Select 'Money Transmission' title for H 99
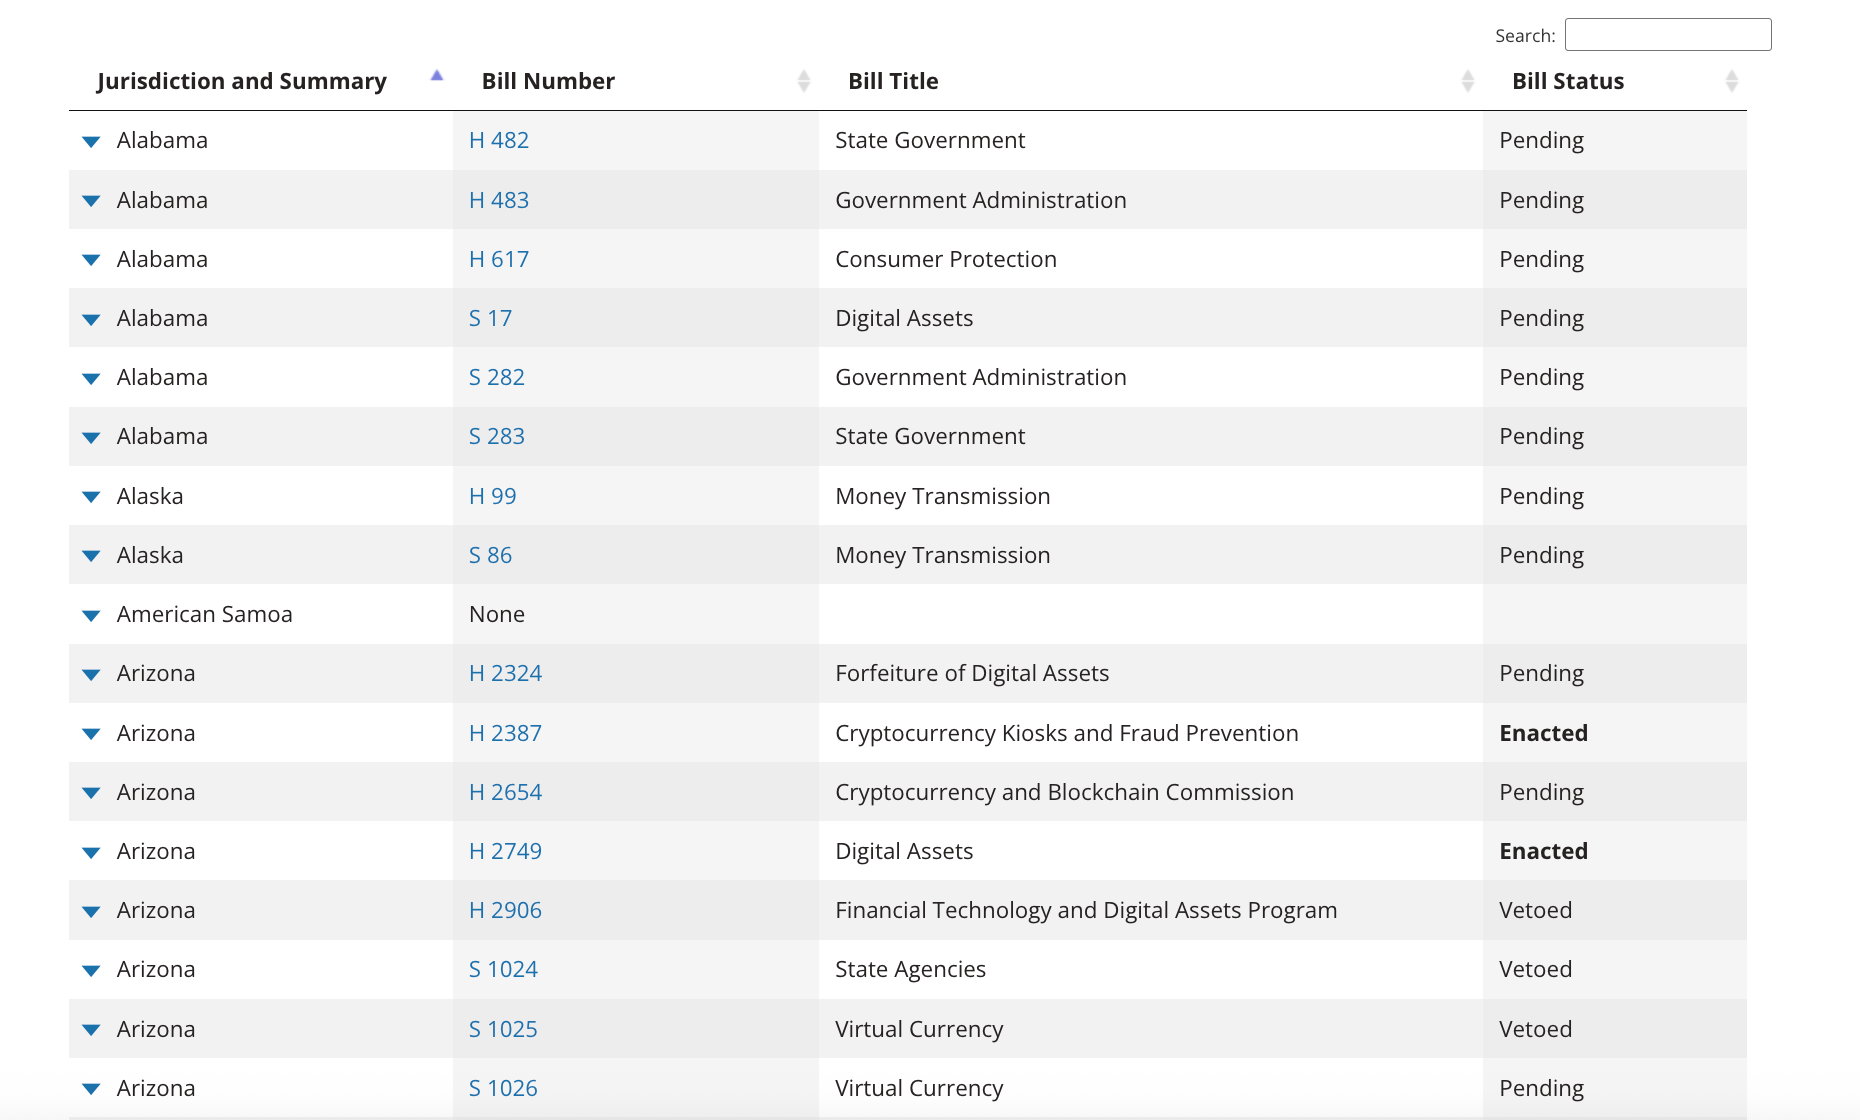The image size is (1860, 1120). click(942, 496)
